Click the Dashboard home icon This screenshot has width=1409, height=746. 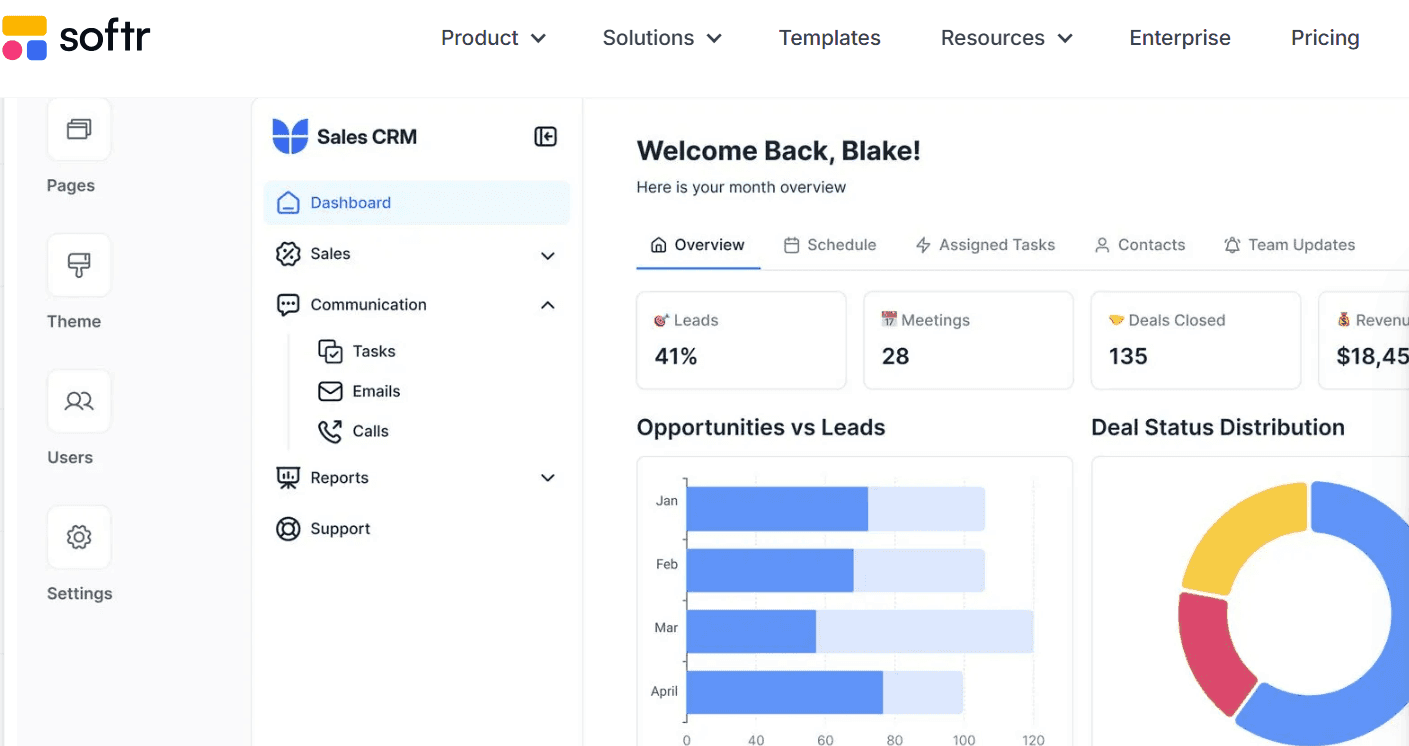288,203
